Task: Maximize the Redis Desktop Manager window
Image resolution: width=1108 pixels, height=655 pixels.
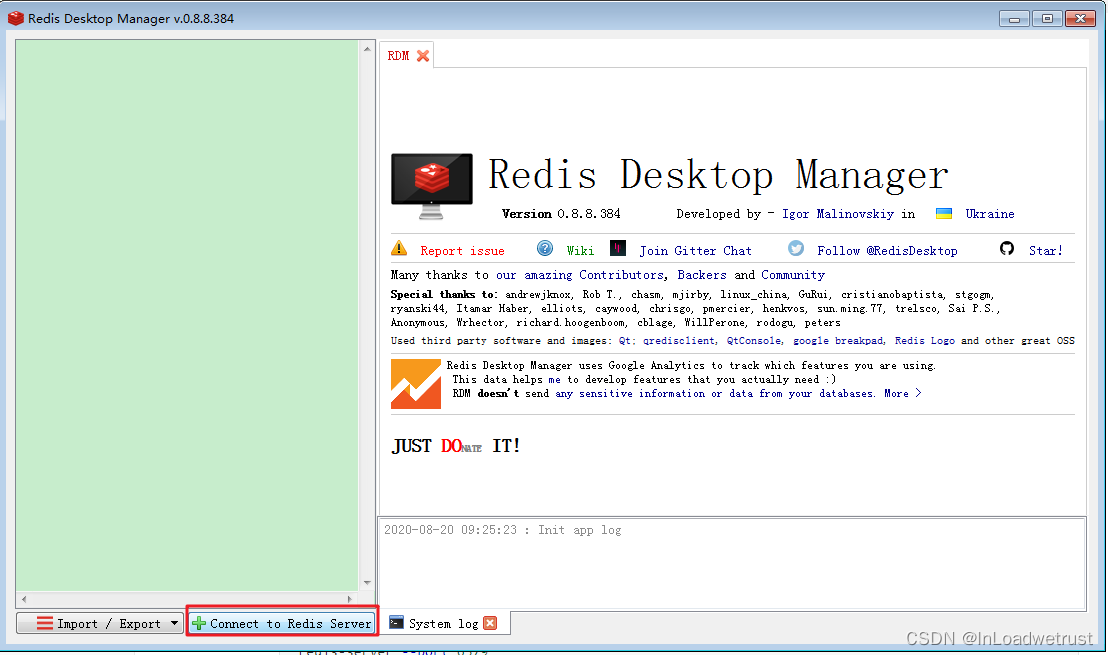Action: 1047,18
